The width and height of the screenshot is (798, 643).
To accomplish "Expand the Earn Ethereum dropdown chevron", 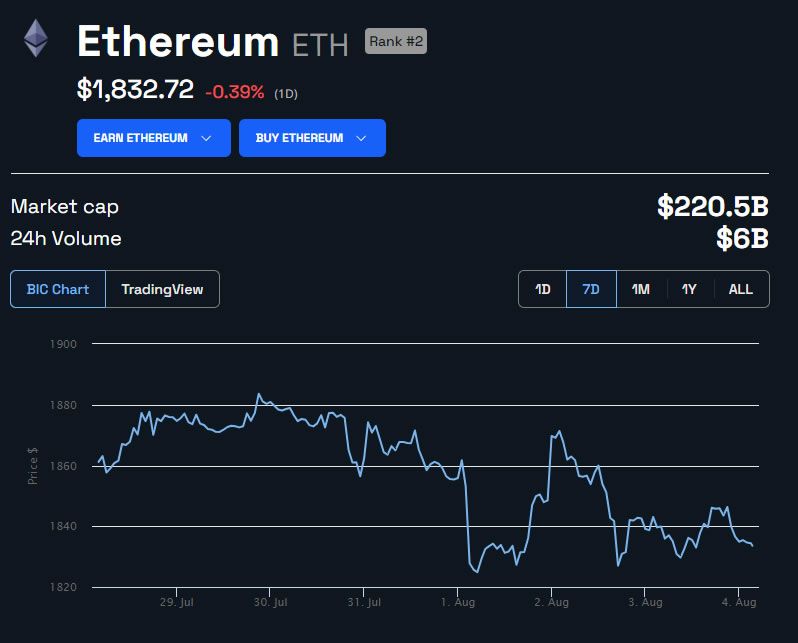I will 206,138.
